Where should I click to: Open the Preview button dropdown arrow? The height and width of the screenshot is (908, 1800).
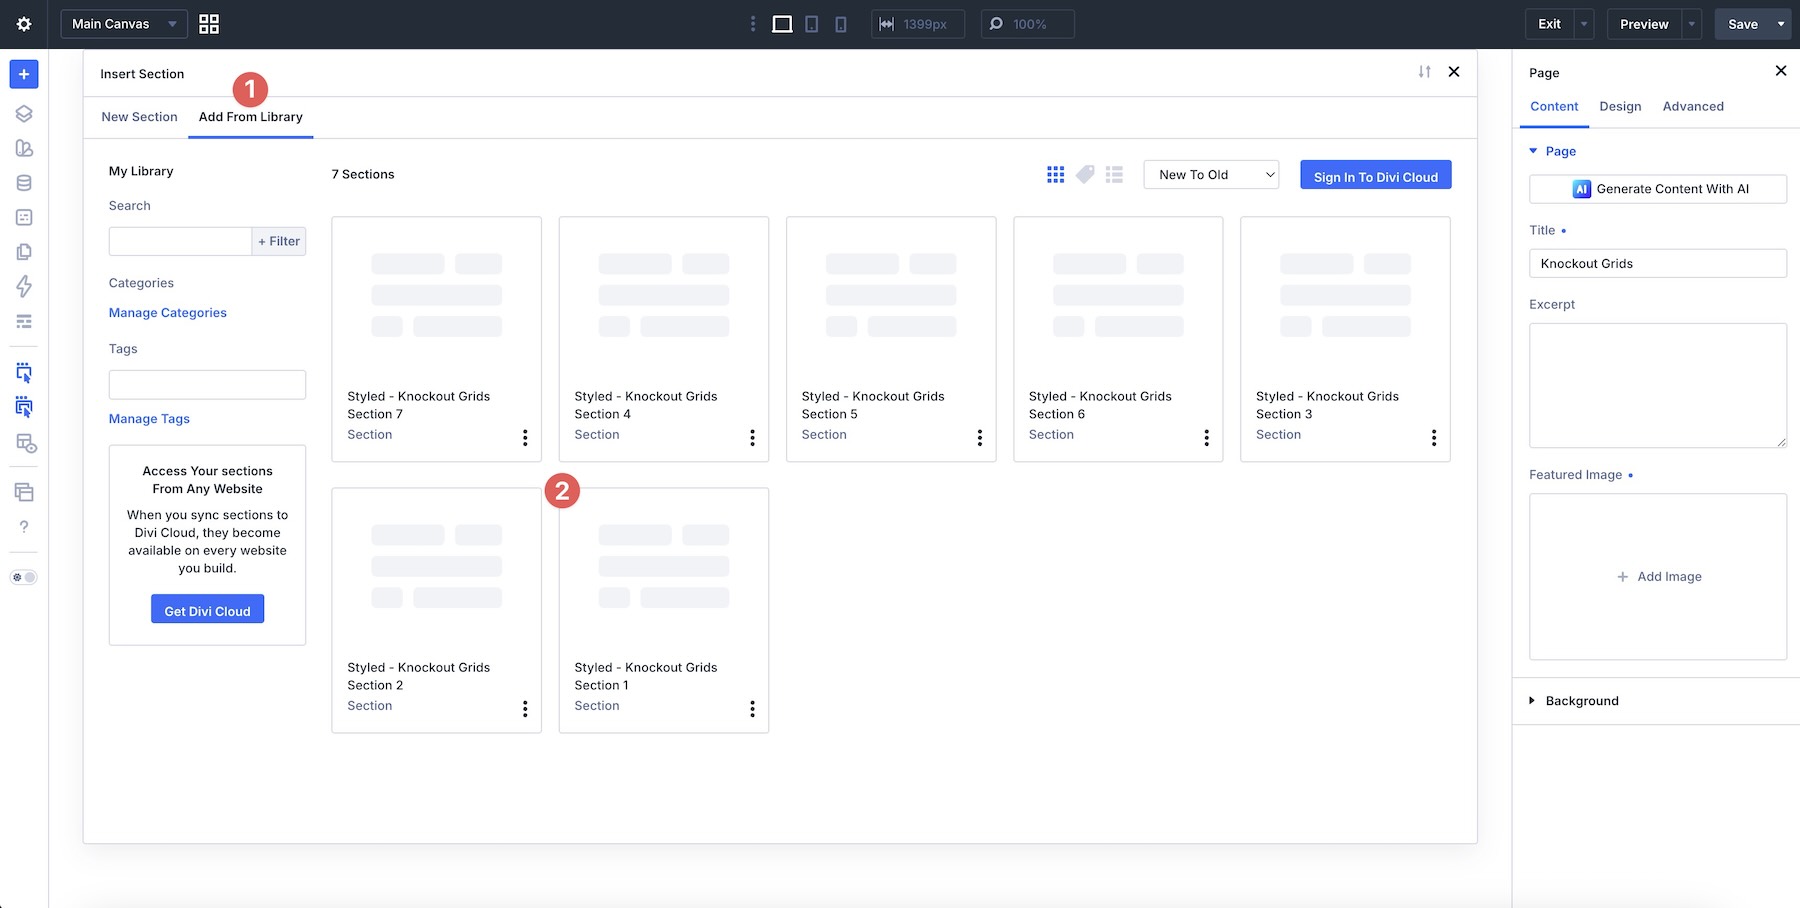(x=1692, y=24)
